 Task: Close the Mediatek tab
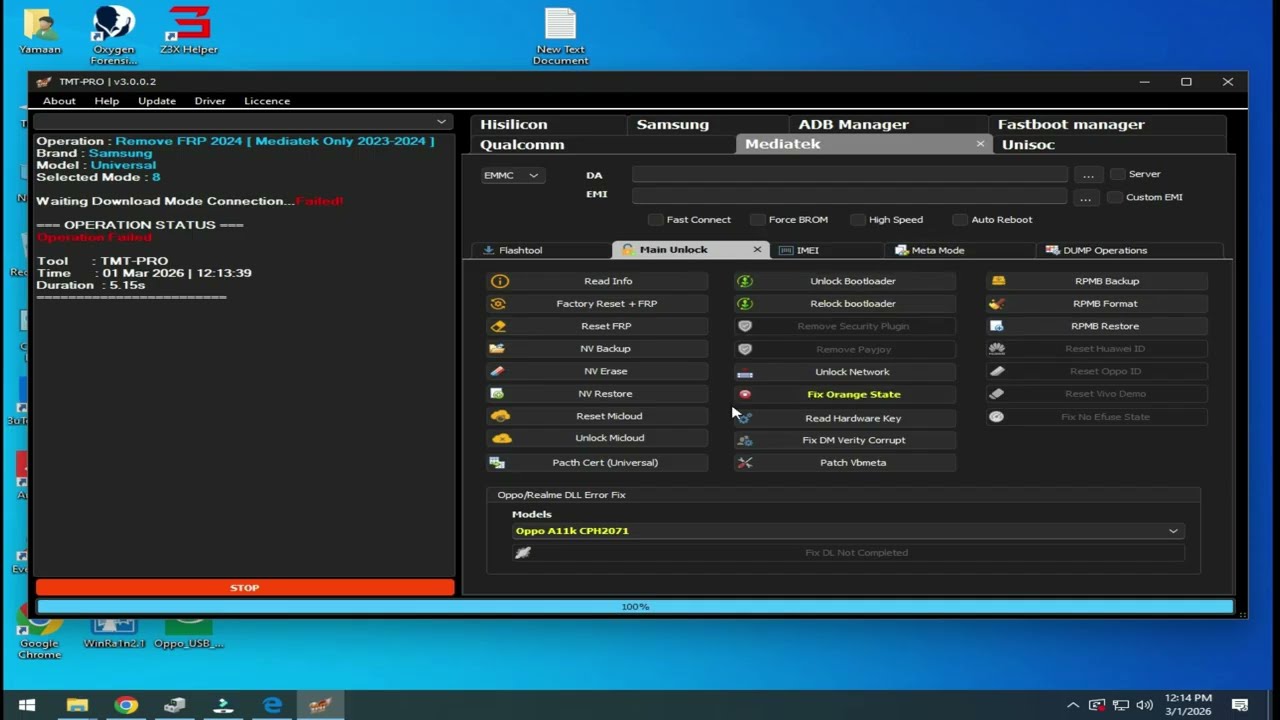pyautogui.click(x=980, y=144)
